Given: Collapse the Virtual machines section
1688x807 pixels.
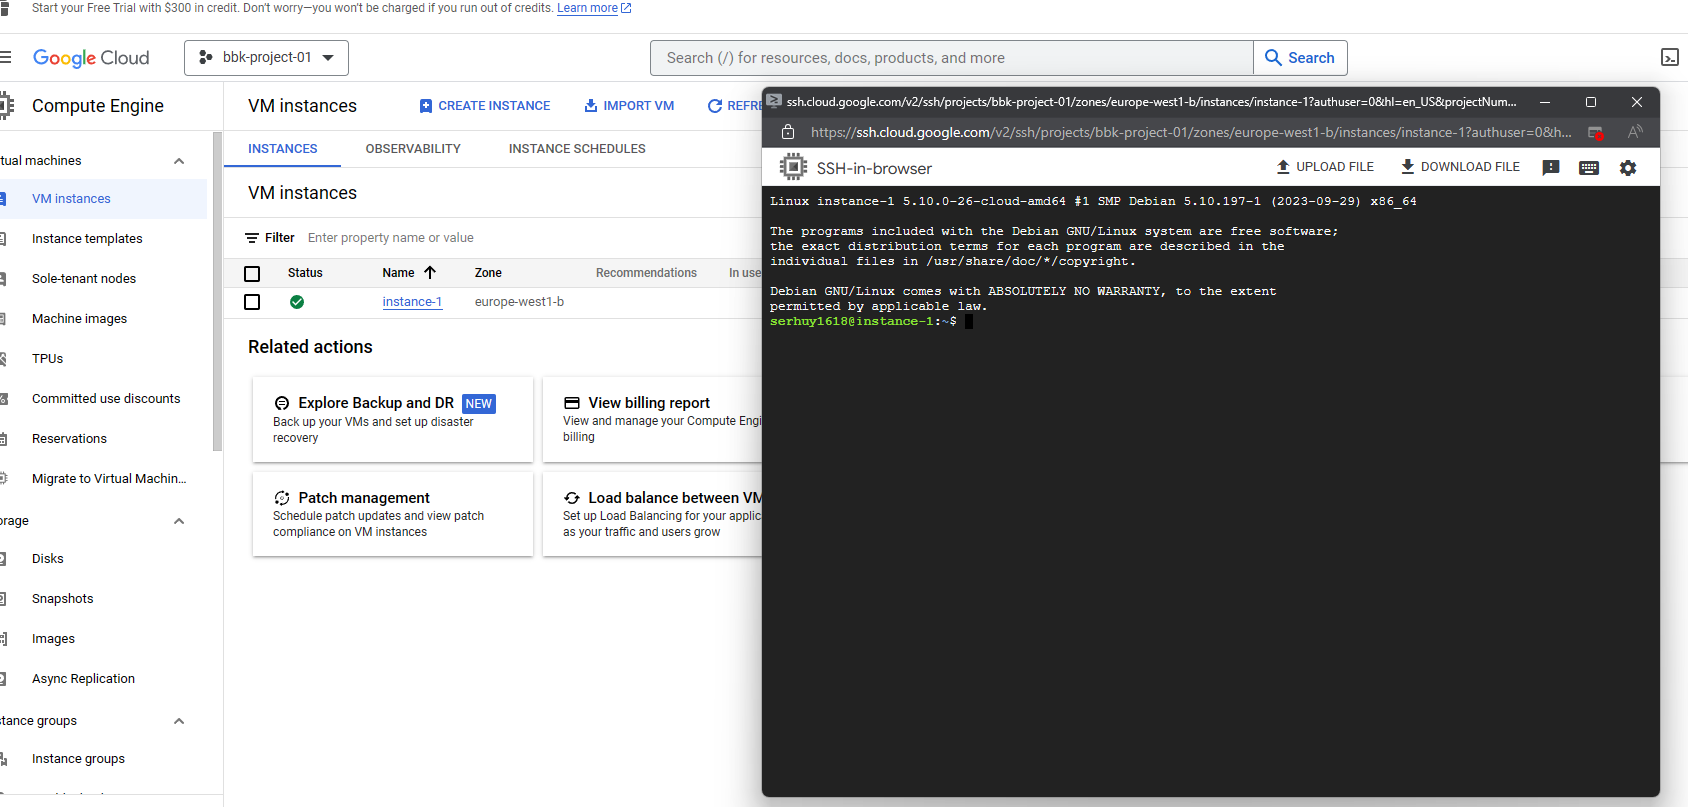Looking at the screenshot, I should coord(179,161).
